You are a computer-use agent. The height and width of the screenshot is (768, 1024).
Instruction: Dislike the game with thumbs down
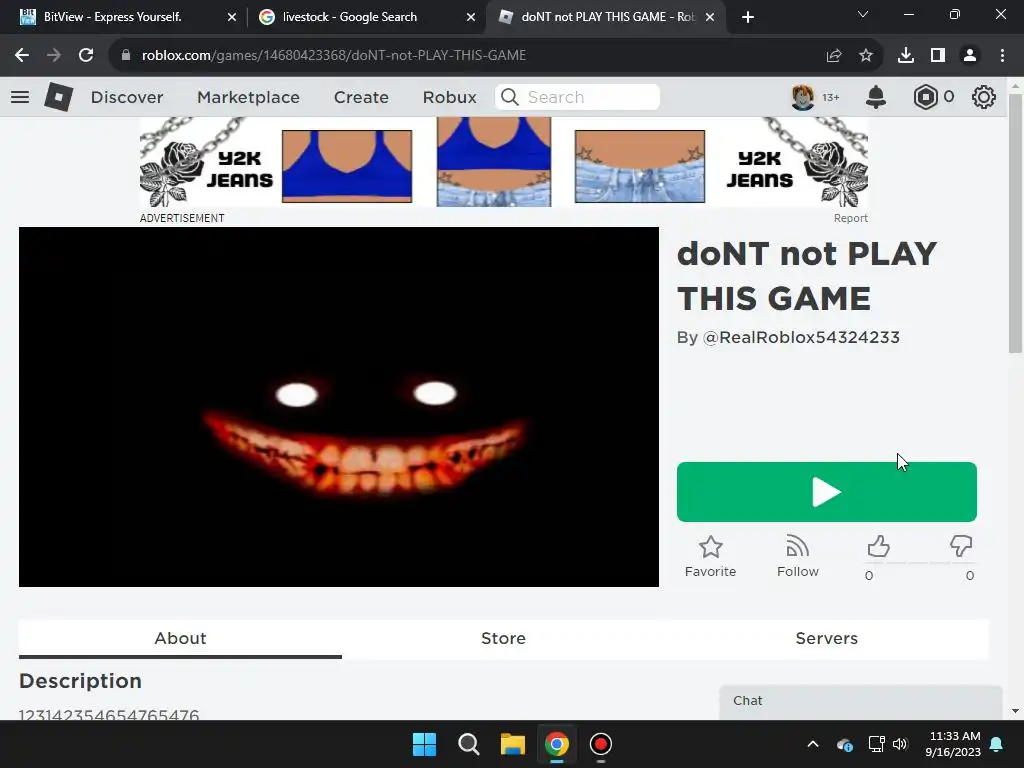click(x=961, y=547)
